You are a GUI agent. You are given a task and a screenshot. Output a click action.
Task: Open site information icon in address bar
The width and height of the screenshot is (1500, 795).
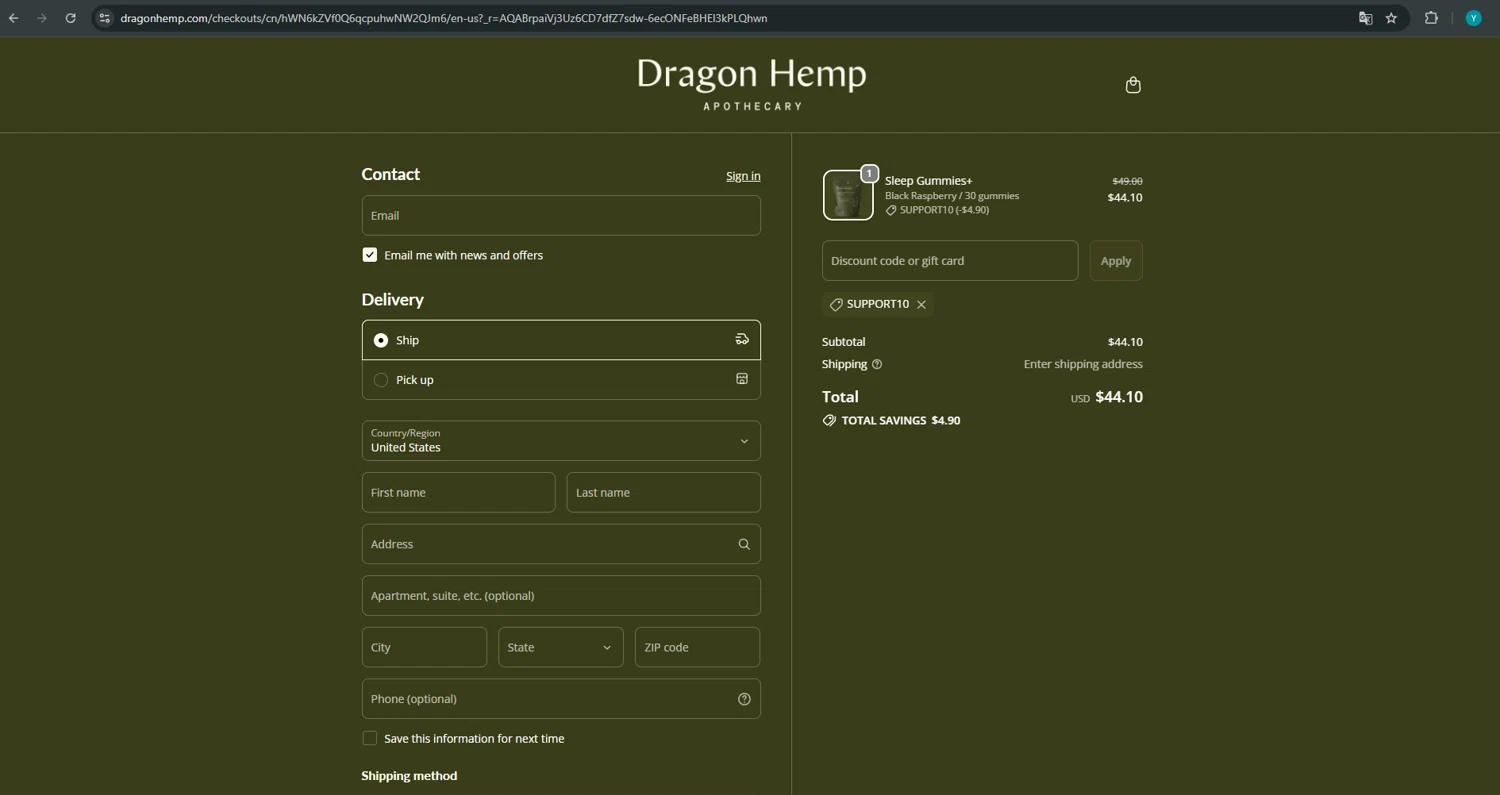pyautogui.click(x=104, y=18)
